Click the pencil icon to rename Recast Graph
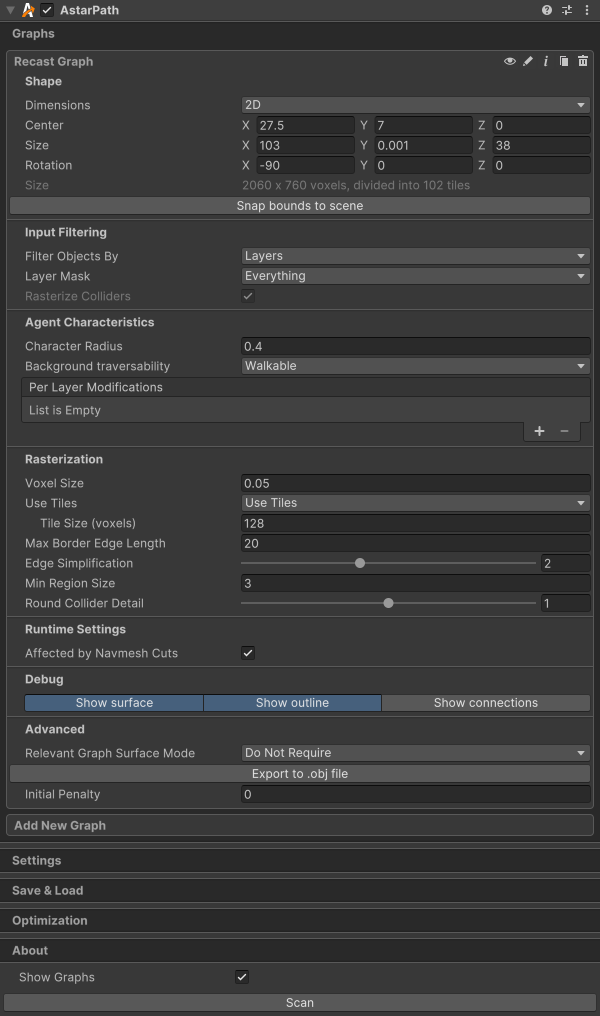The width and height of the screenshot is (600, 1016). click(528, 61)
